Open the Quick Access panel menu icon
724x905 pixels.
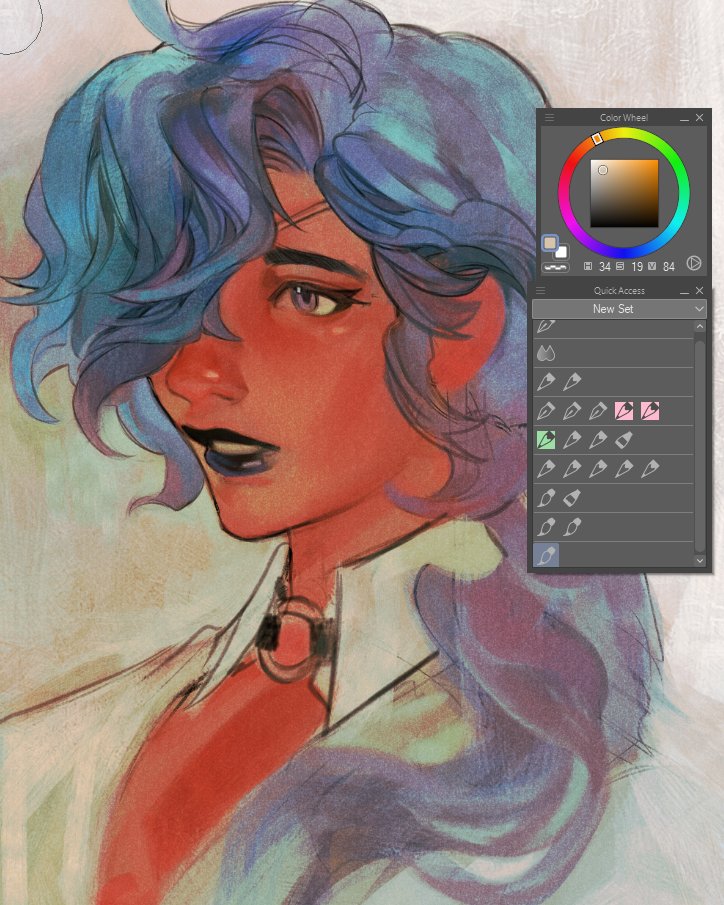(541, 290)
